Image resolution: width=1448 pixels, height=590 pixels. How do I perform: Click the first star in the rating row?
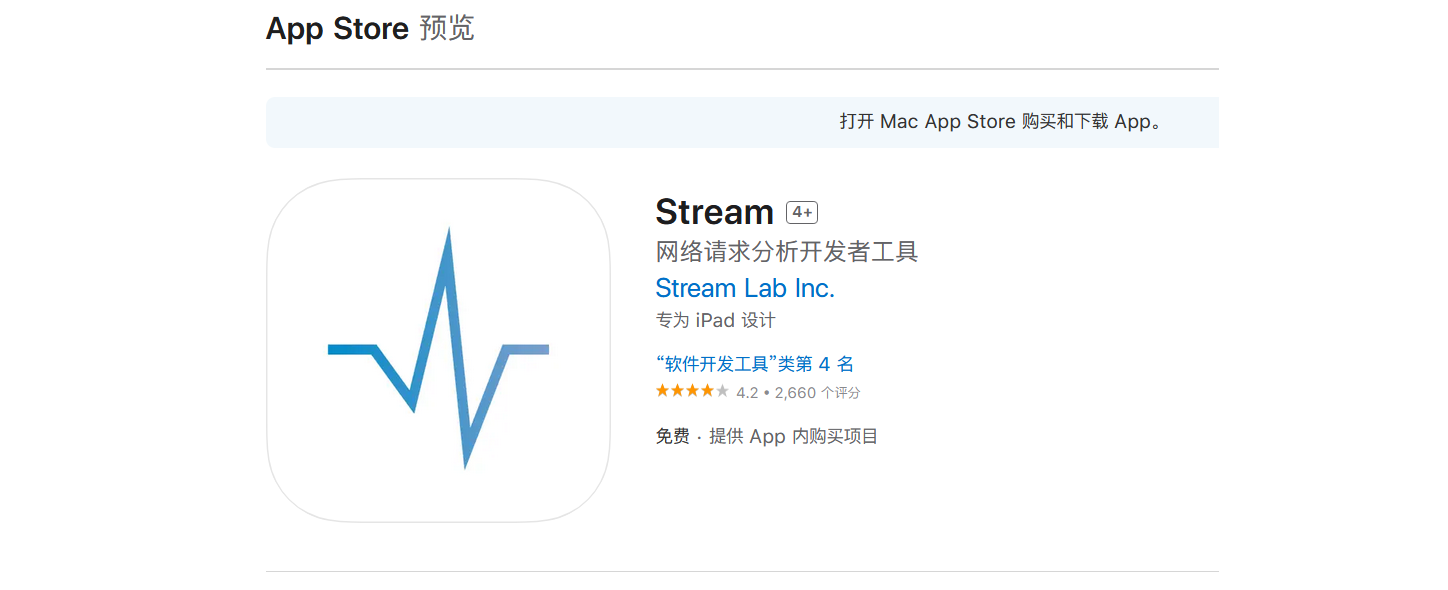pyautogui.click(x=662, y=391)
